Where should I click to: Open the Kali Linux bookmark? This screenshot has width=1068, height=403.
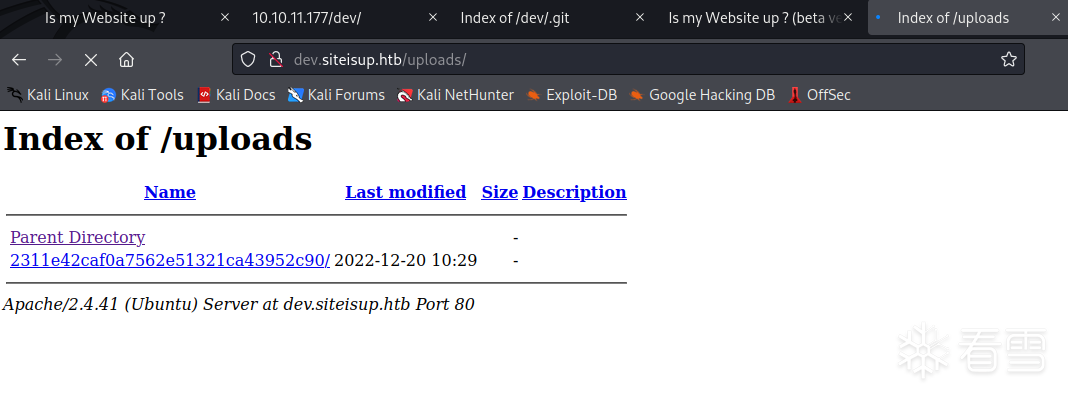click(48, 95)
